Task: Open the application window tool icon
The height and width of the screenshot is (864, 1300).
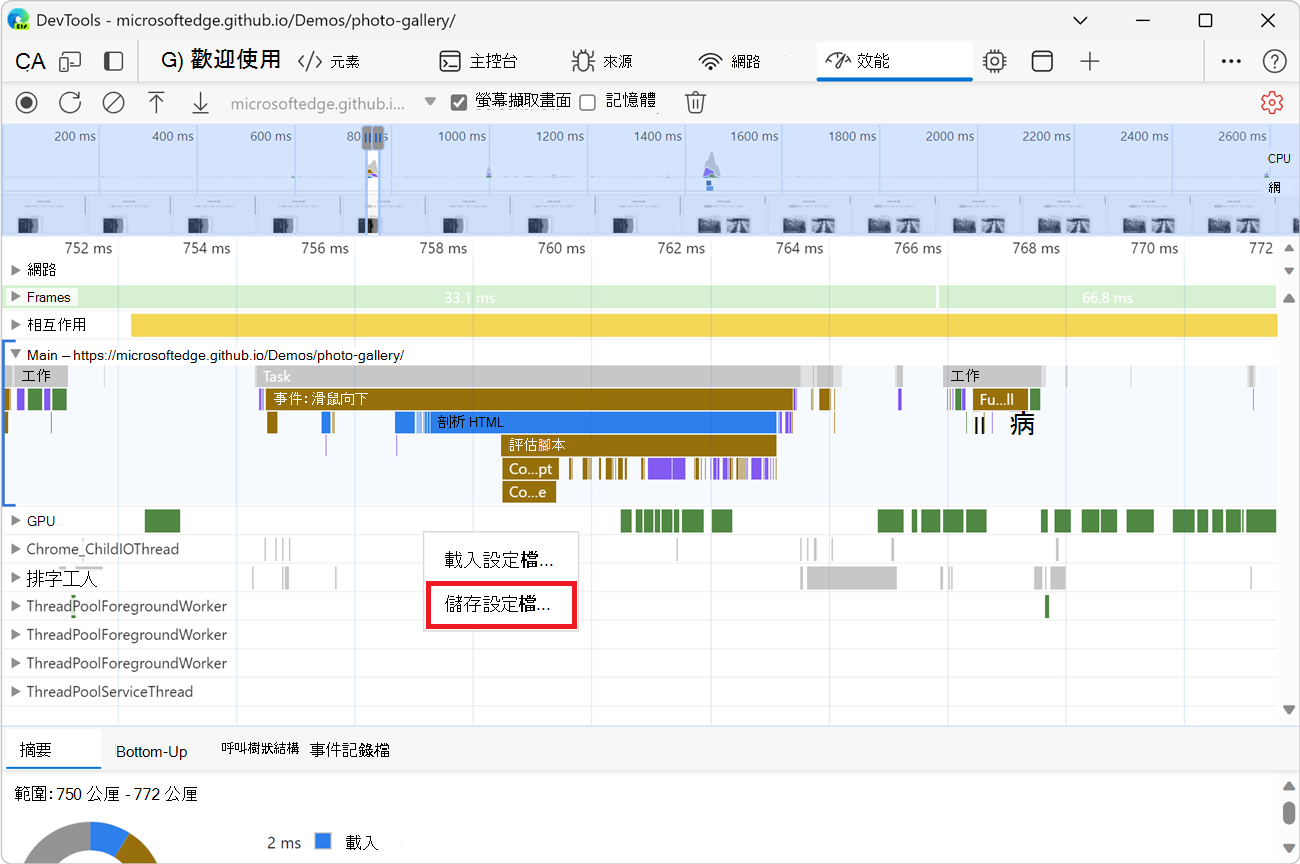Action: 1042,62
